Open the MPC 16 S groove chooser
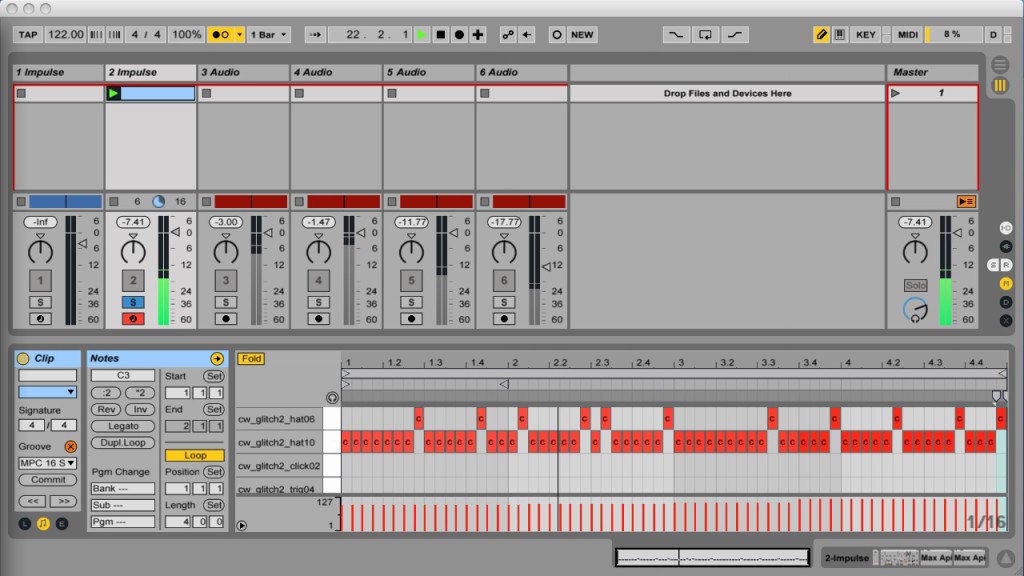Viewport: 1024px width, 576px height. (x=47, y=463)
